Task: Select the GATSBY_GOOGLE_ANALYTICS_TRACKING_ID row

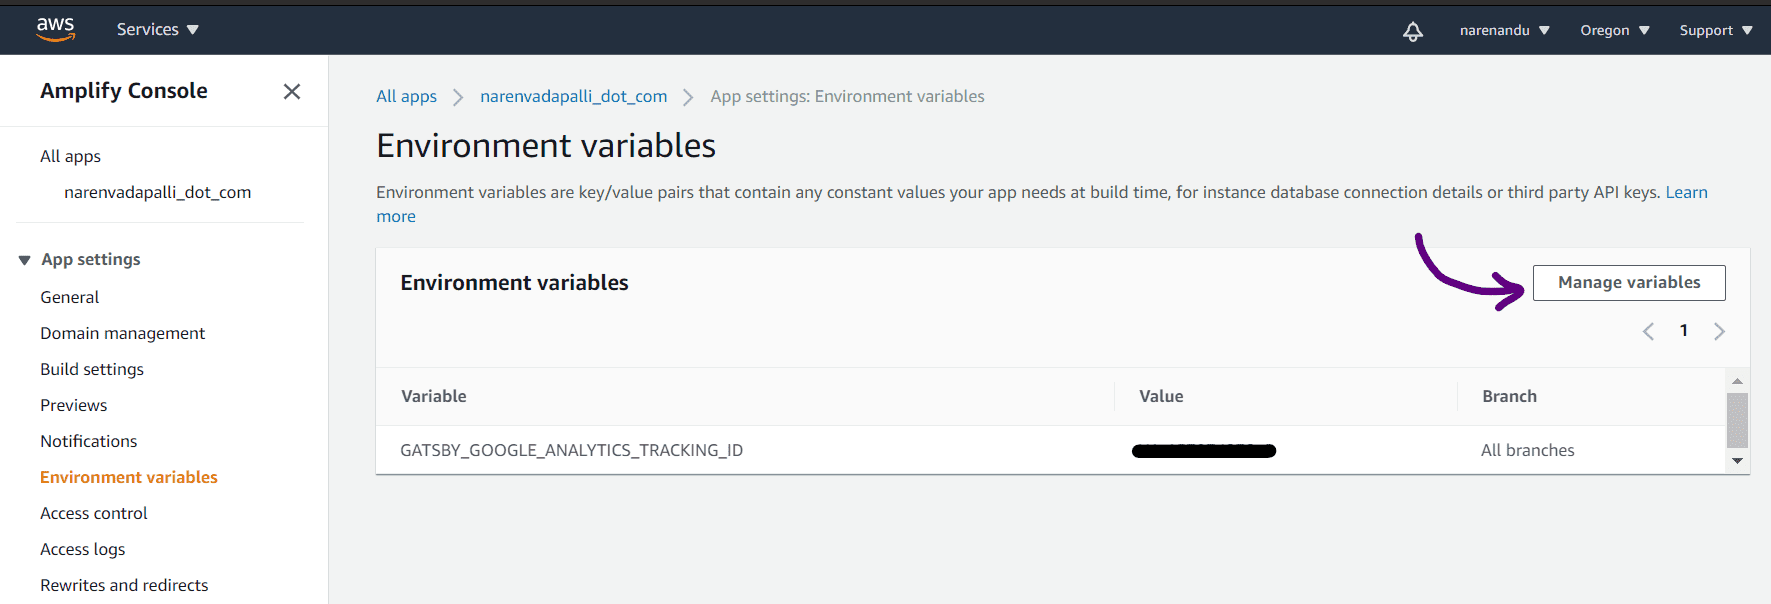Action: click(1050, 450)
